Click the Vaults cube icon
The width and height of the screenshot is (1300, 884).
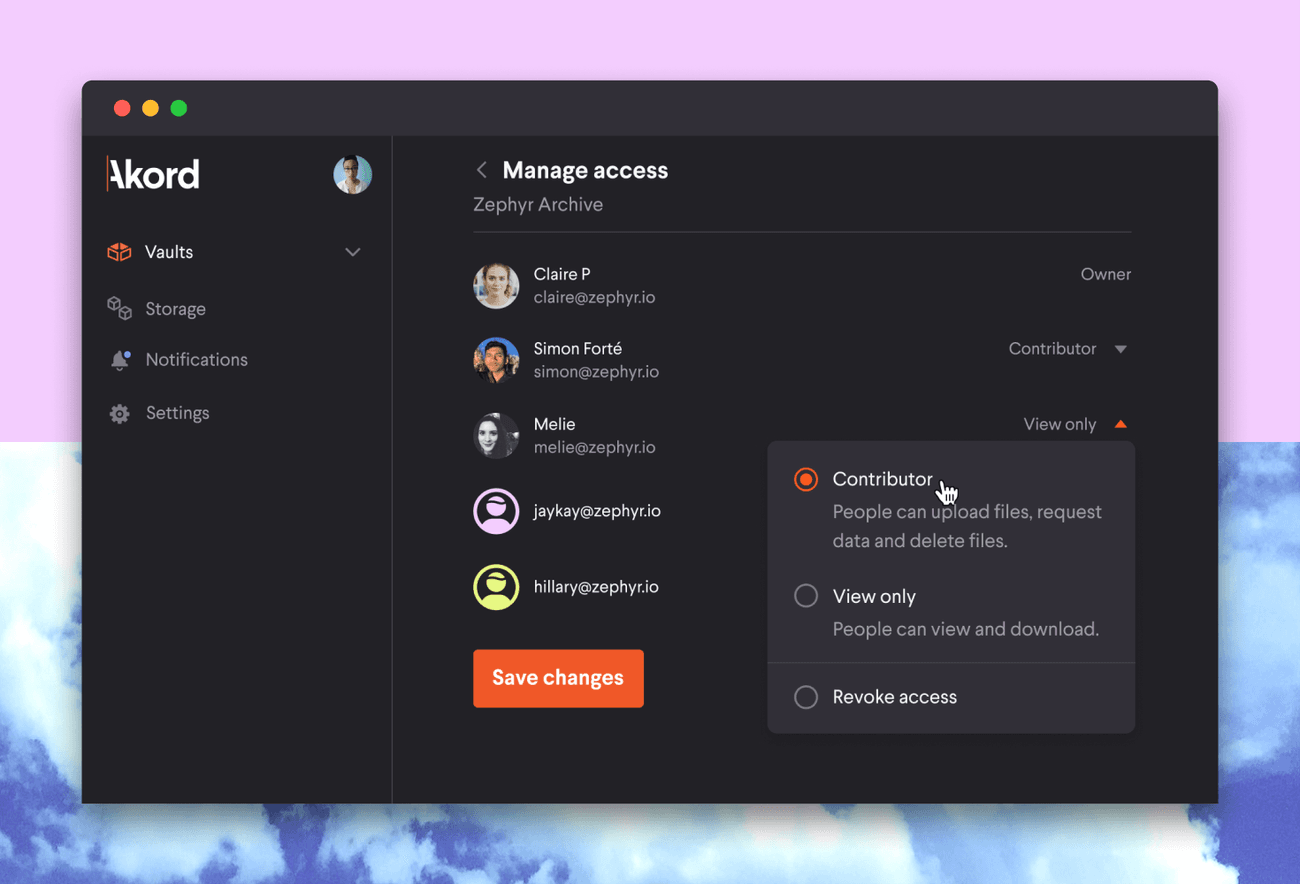[x=119, y=252]
